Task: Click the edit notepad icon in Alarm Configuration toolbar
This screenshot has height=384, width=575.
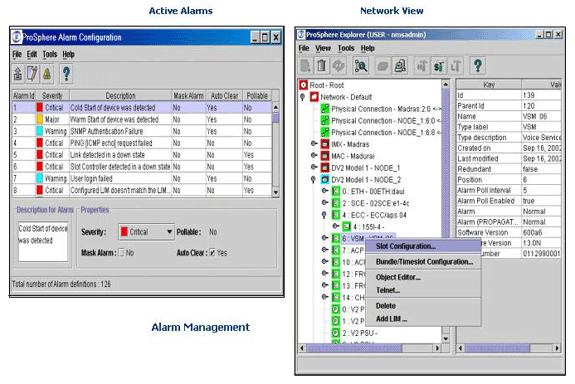Action: [x=32, y=74]
